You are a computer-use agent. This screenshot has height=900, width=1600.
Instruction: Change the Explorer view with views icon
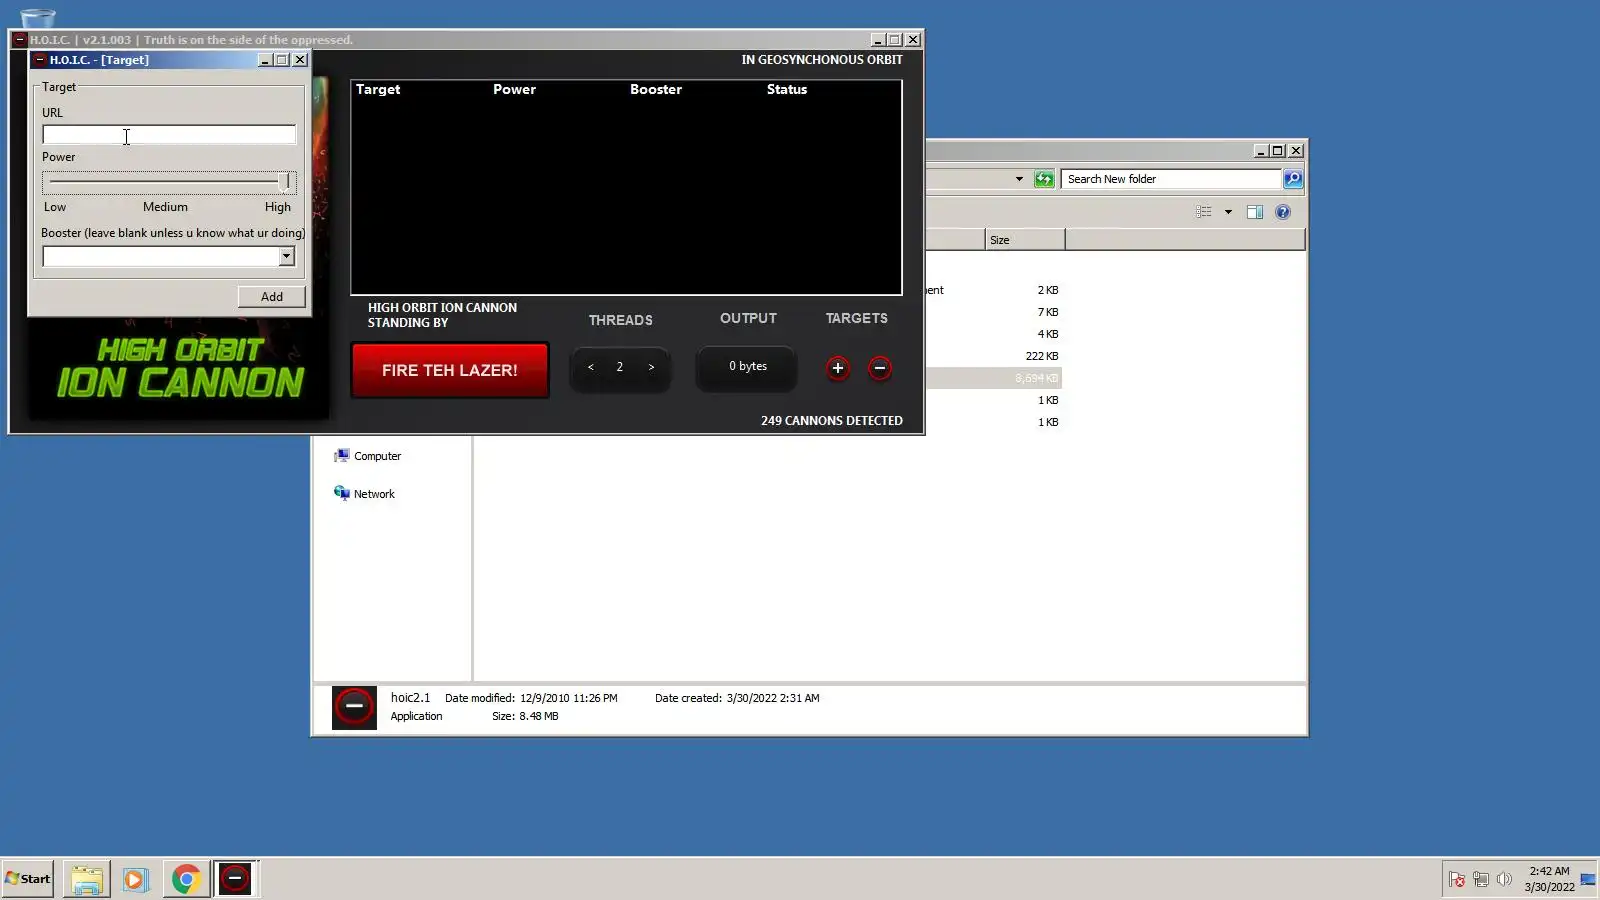click(x=1204, y=212)
